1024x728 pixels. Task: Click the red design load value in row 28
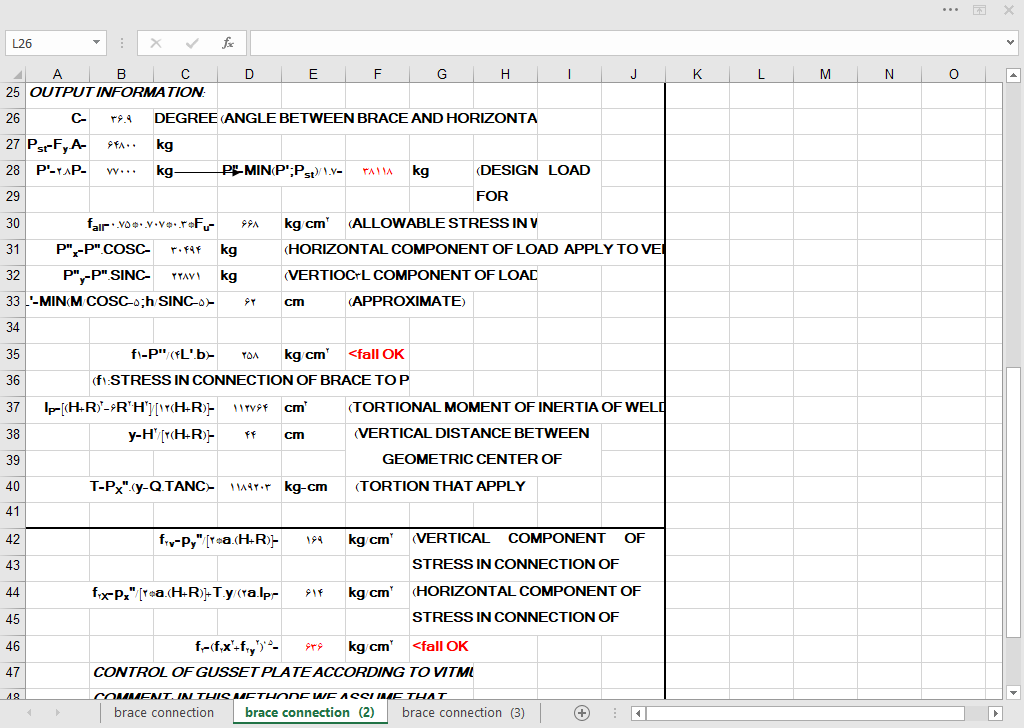(x=377, y=171)
